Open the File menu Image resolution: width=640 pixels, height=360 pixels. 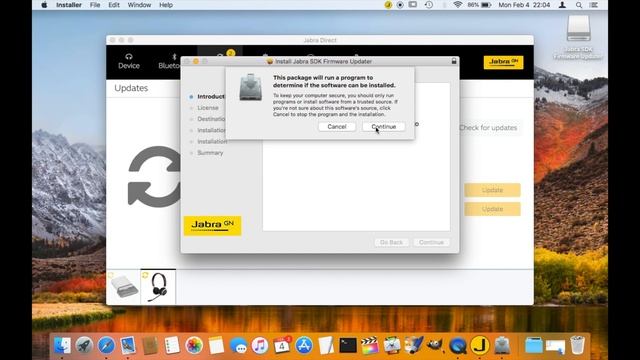coord(95,5)
